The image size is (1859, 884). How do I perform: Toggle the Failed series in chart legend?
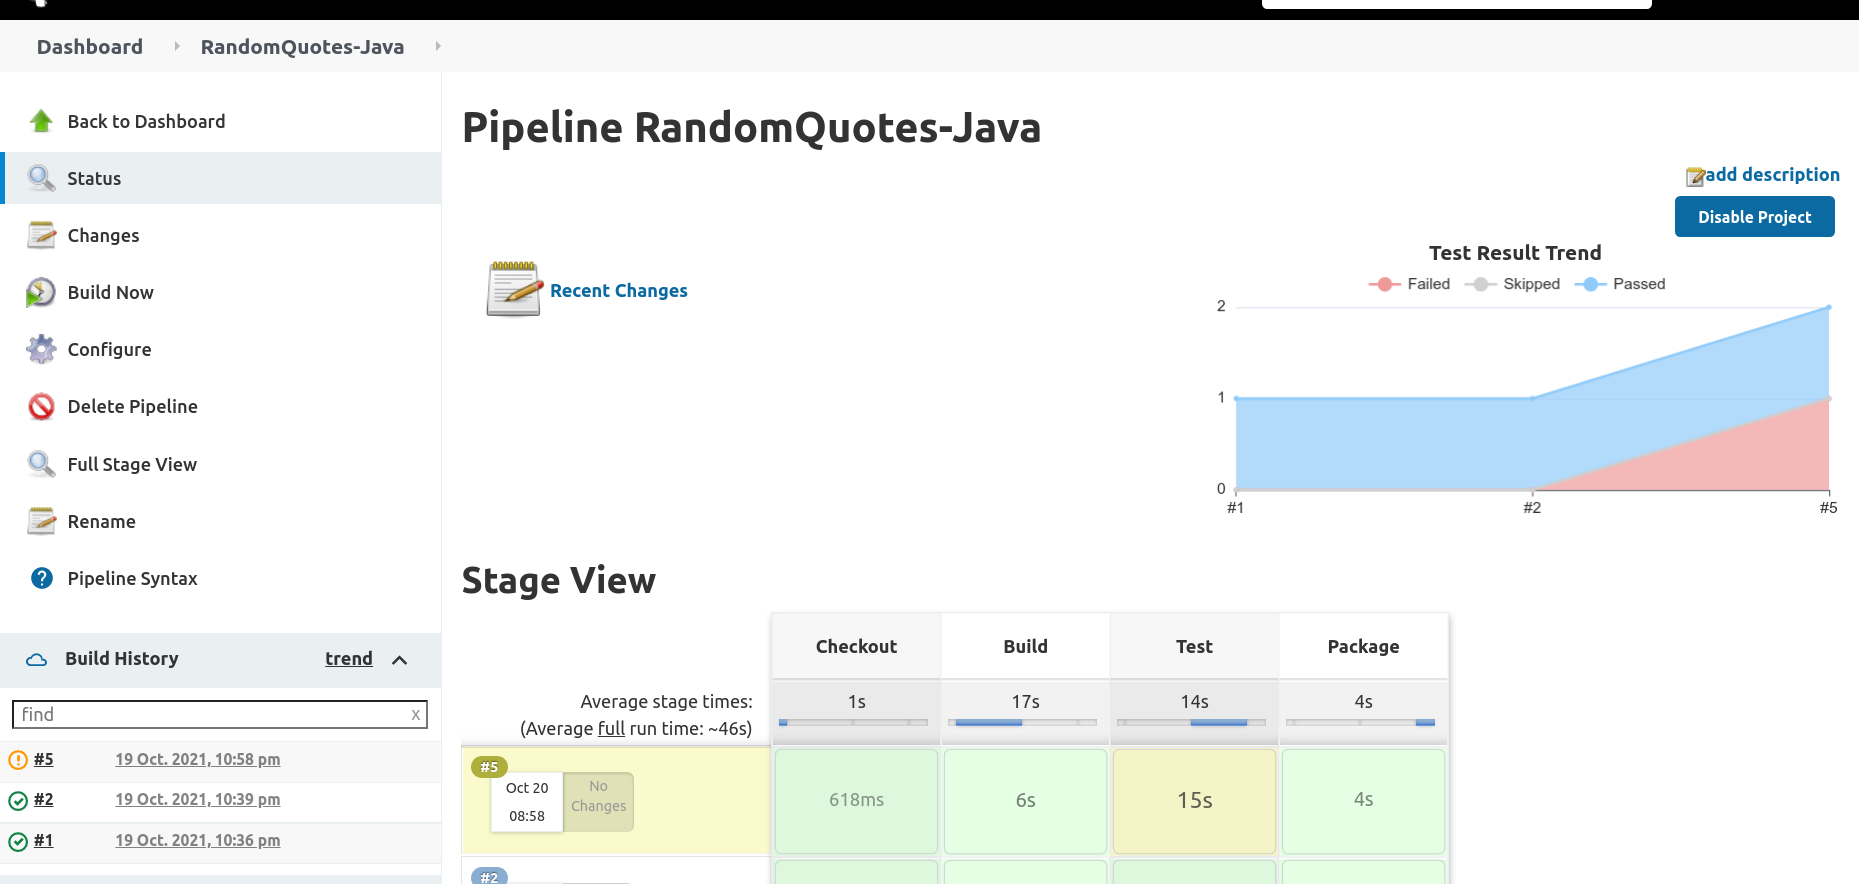1409,284
